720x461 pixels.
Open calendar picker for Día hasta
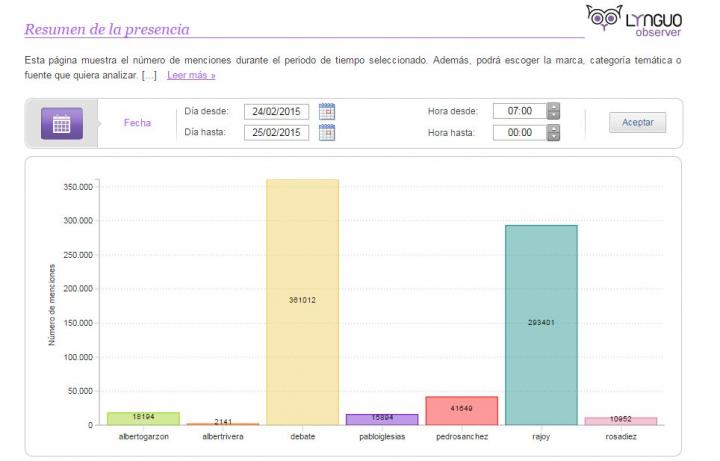tap(327, 132)
